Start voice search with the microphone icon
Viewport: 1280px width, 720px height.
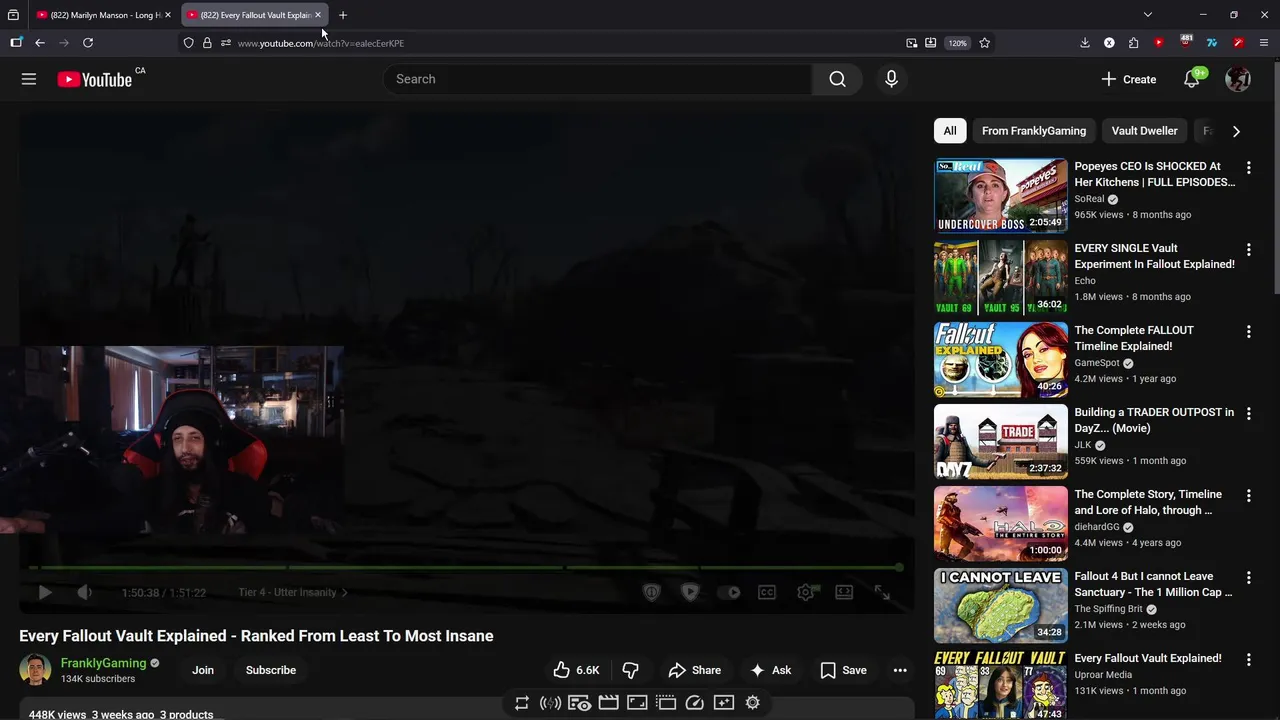pos(891,79)
